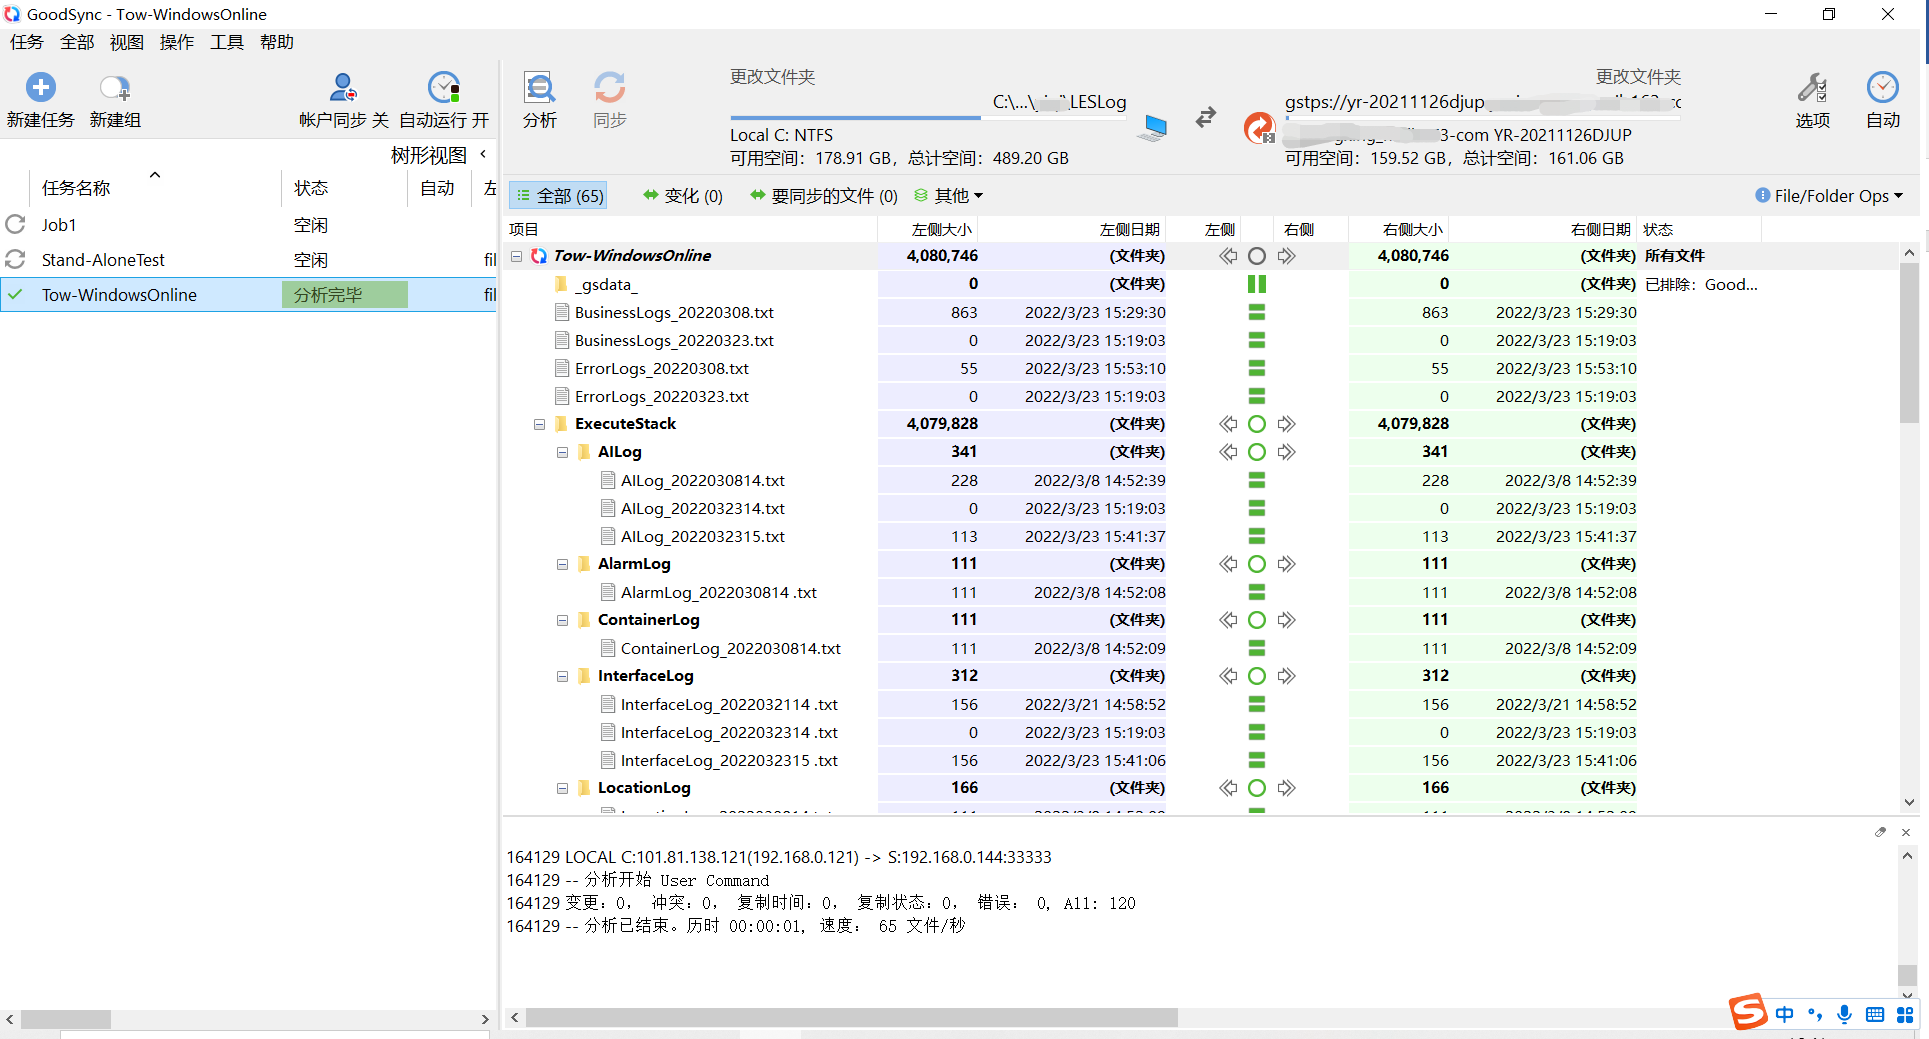This screenshot has width=1929, height=1039.
Task: Swap sync direction with the arrows icon
Action: tap(1206, 118)
